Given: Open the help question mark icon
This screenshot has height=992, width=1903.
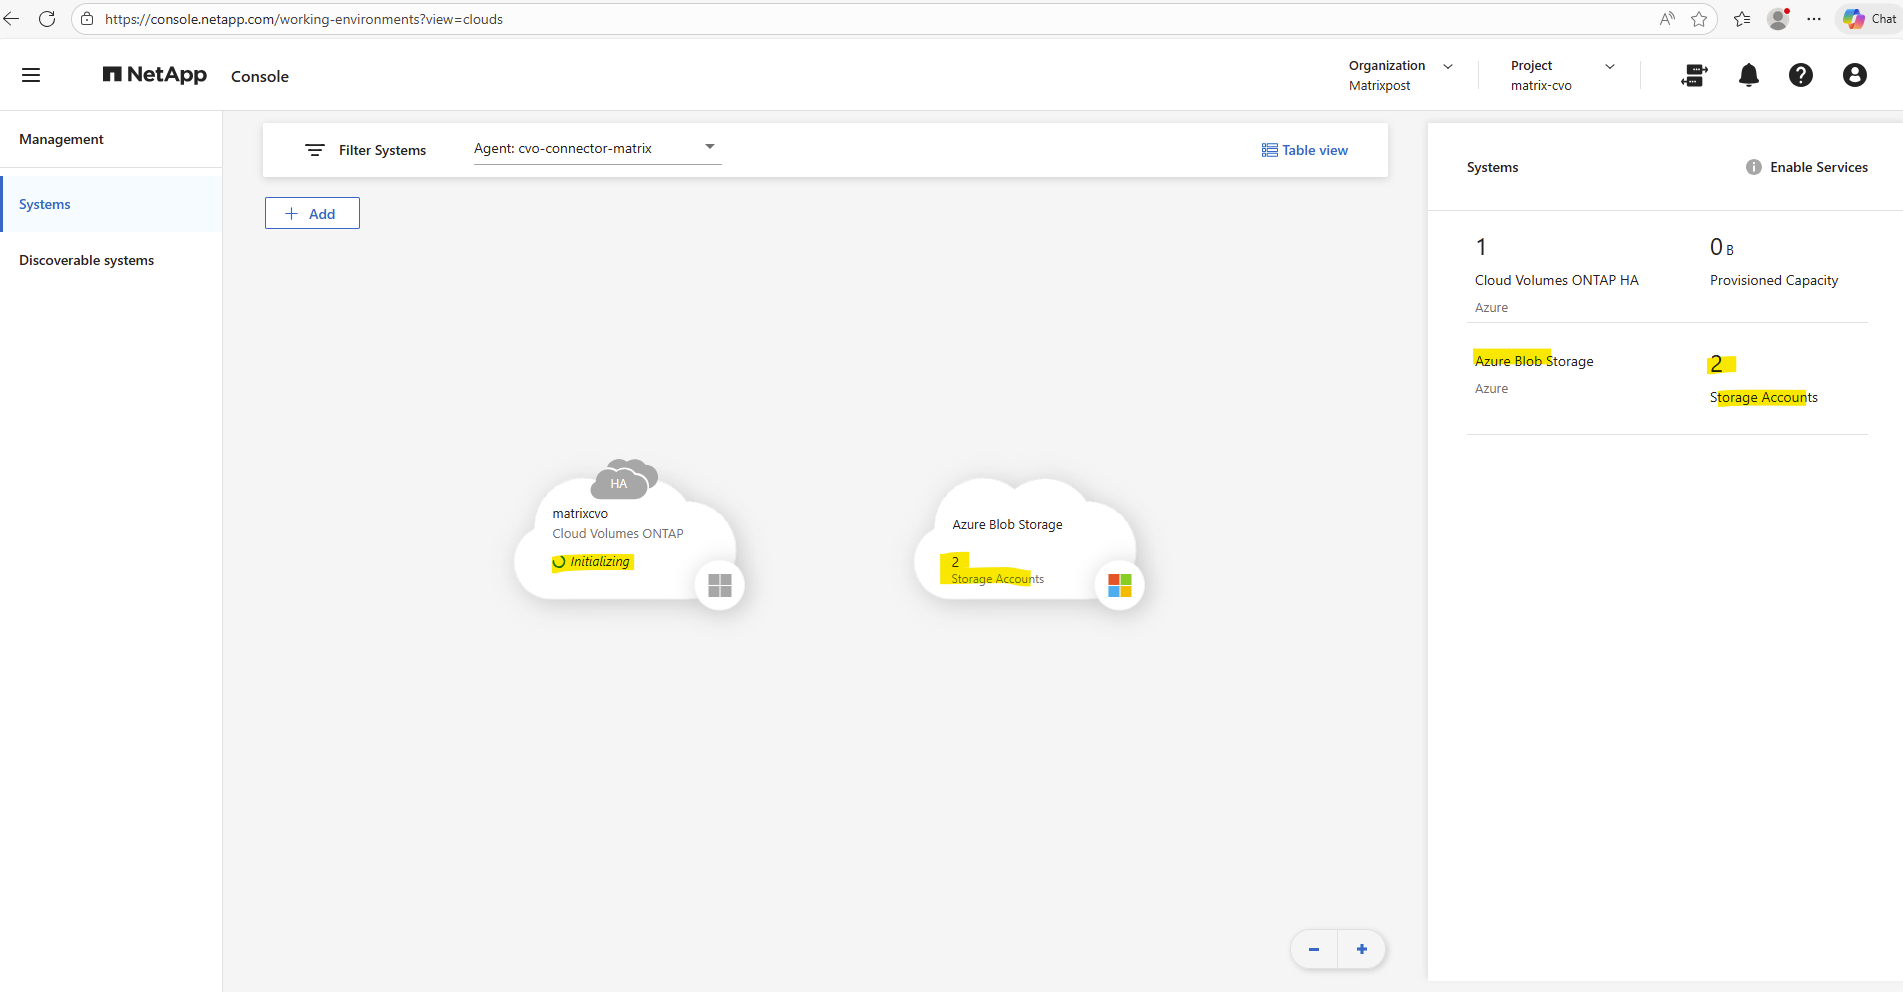Looking at the screenshot, I should tap(1800, 75).
